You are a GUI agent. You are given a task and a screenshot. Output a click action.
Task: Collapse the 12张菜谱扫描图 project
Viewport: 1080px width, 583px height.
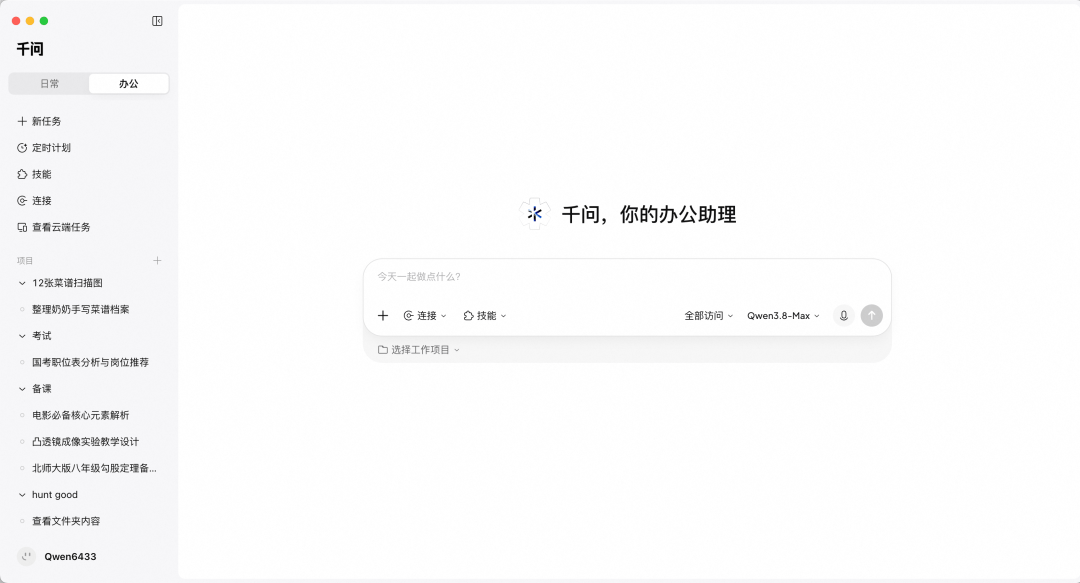22,283
